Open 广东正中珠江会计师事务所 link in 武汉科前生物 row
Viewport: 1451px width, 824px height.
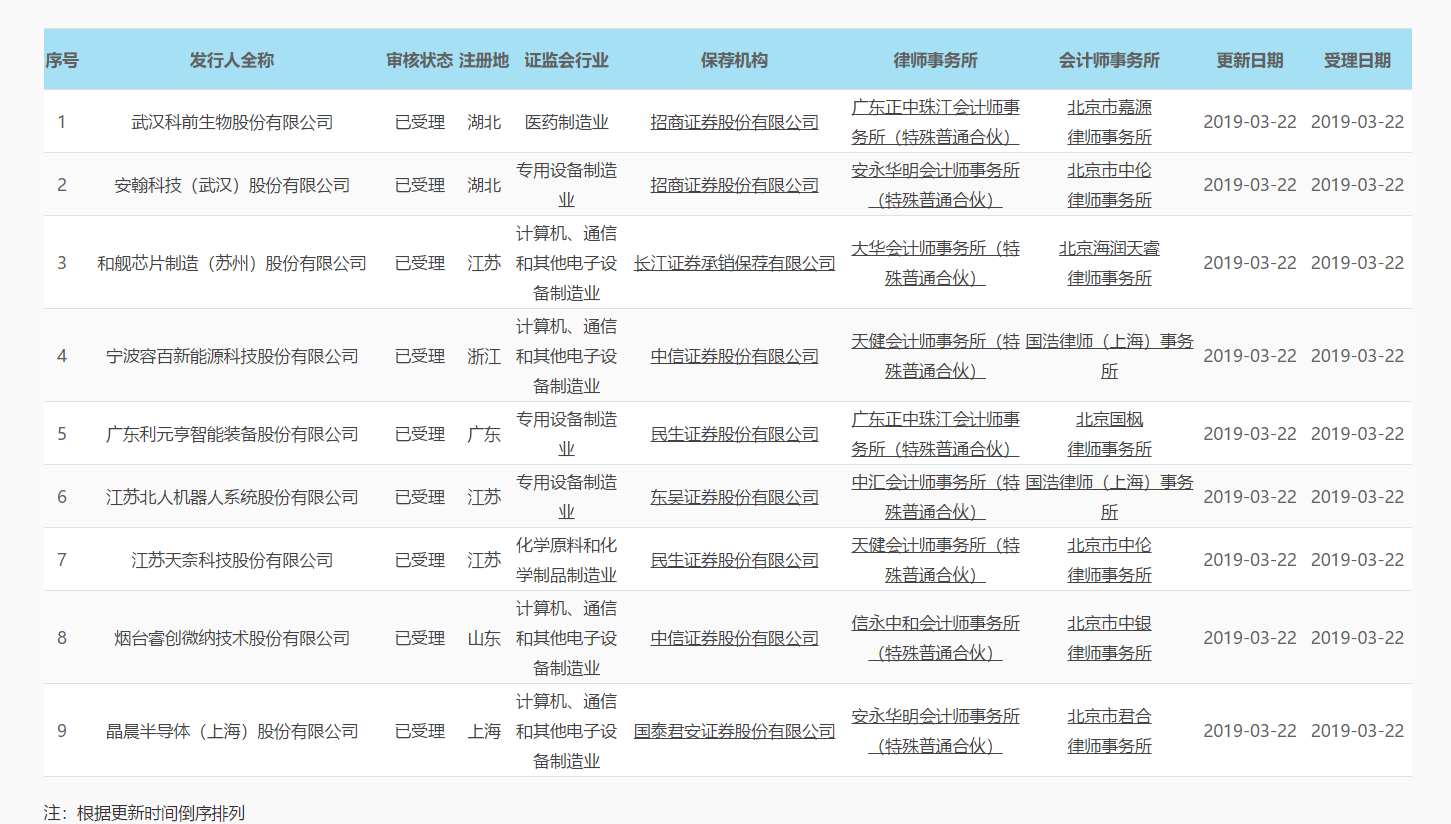pos(935,122)
